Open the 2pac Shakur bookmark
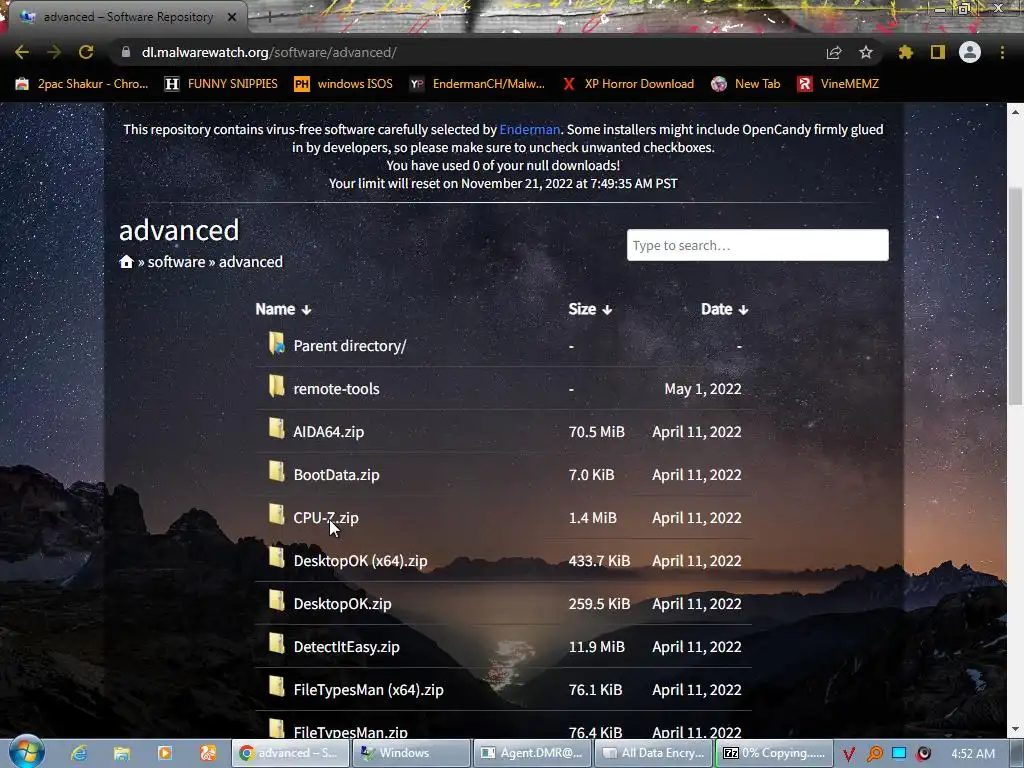Image resolution: width=1024 pixels, height=768 pixels. (82, 84)
